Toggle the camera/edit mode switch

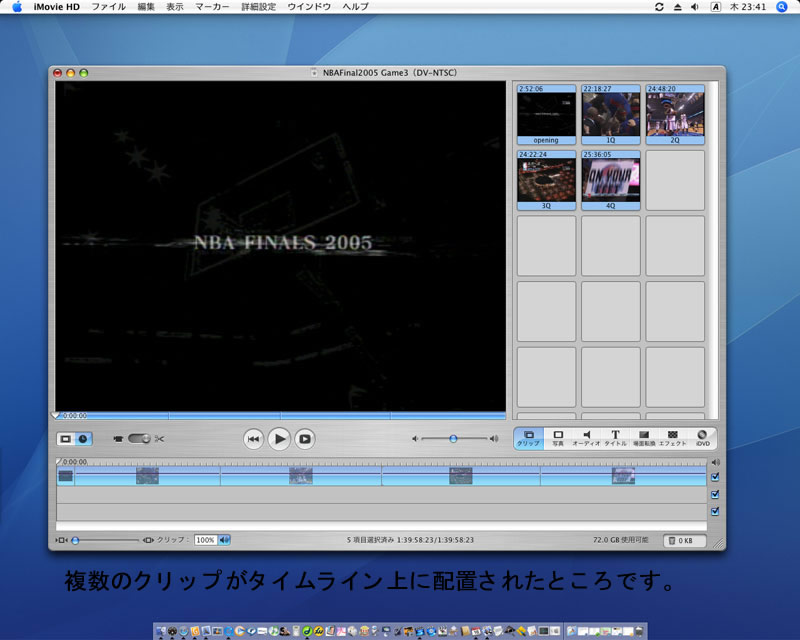[138, 438]
